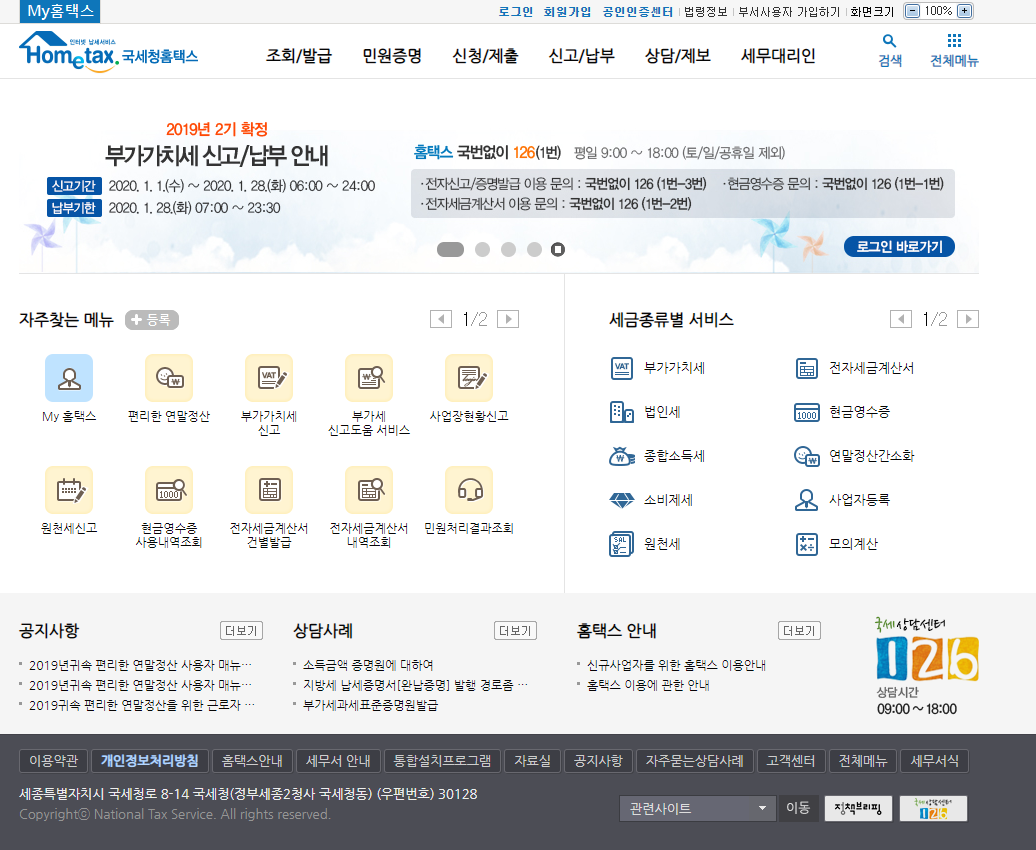Screen dimensions: 1036x850
Task: Stop the banner slideshow
Action: point(558,249)
